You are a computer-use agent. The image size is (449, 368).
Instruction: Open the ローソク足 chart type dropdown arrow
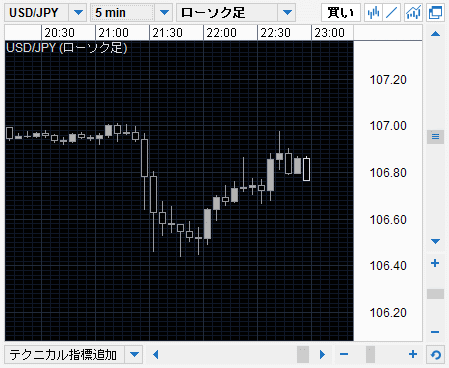(287, 13)
